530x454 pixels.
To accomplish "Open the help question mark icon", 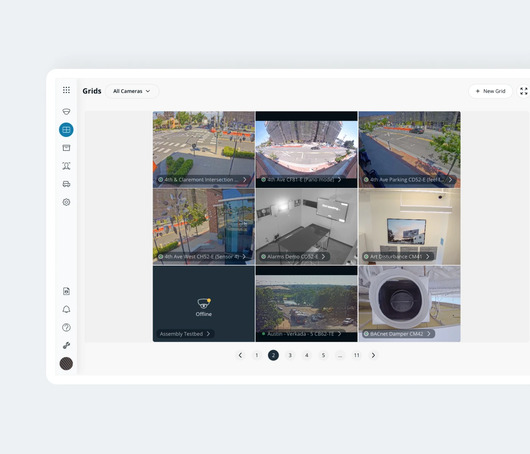I will (66, 327).
